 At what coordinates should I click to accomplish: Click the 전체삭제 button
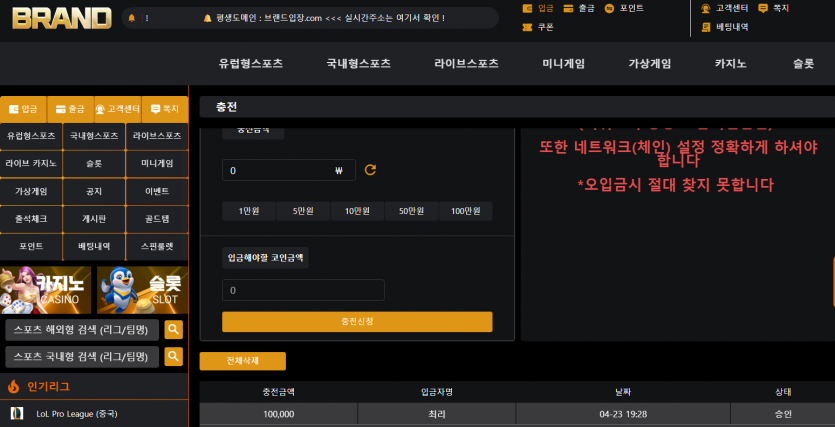242,361
